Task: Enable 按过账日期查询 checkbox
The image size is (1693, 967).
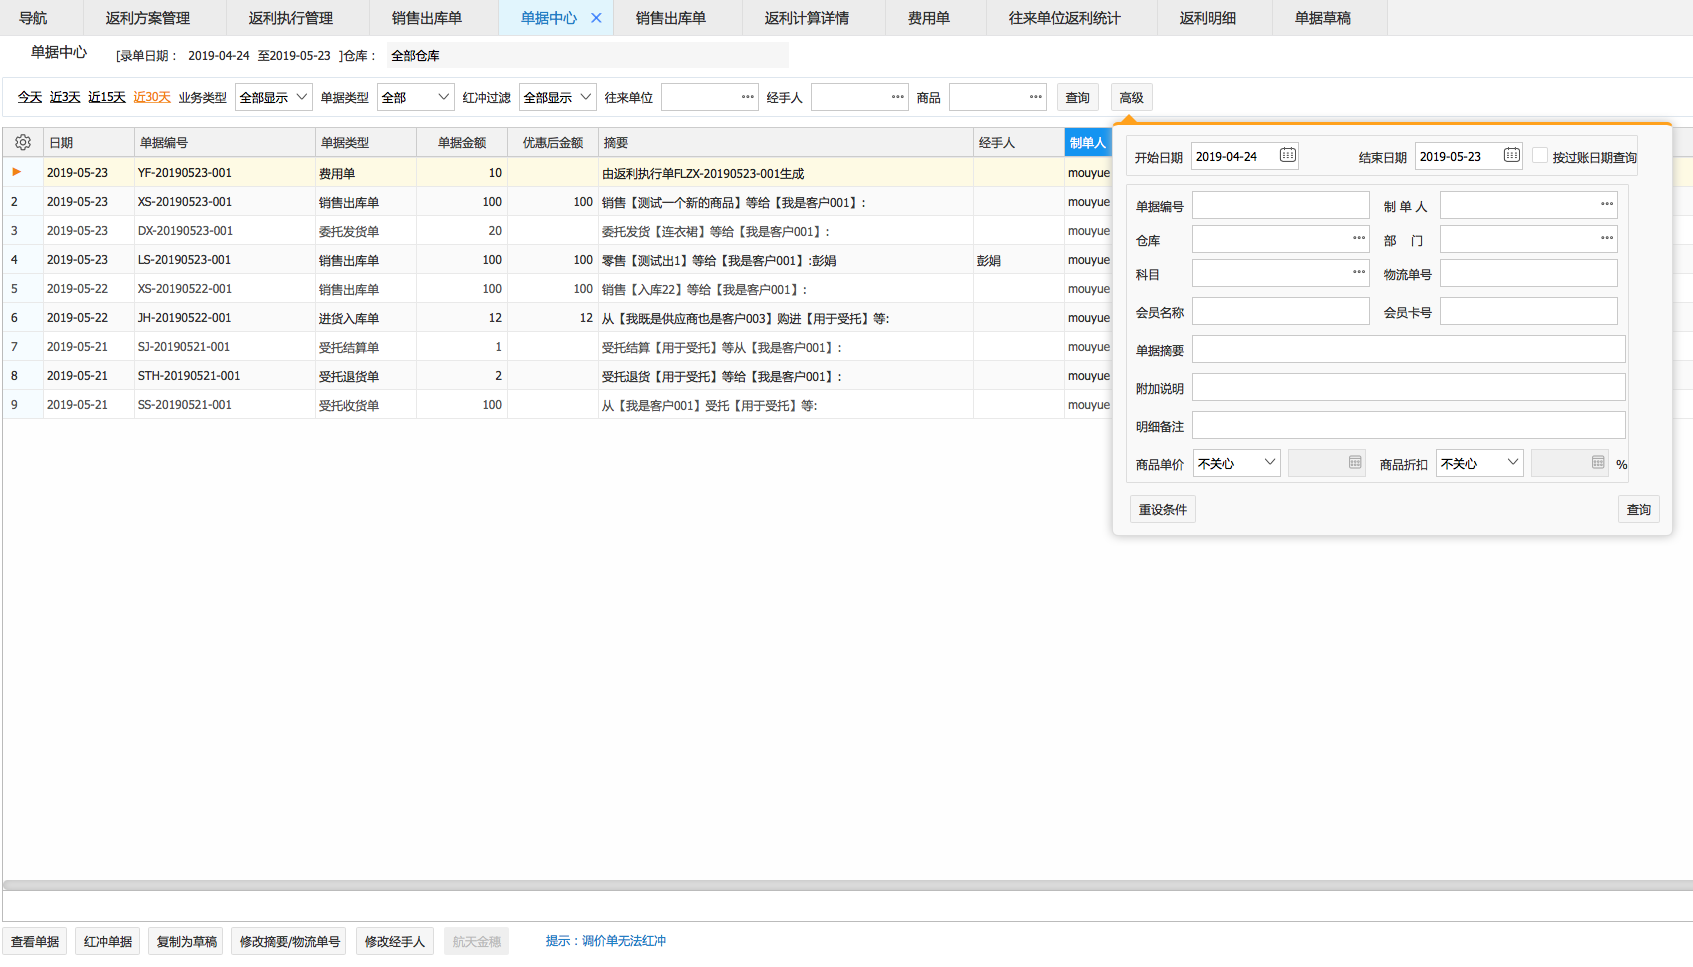Action: (1540, 156)
